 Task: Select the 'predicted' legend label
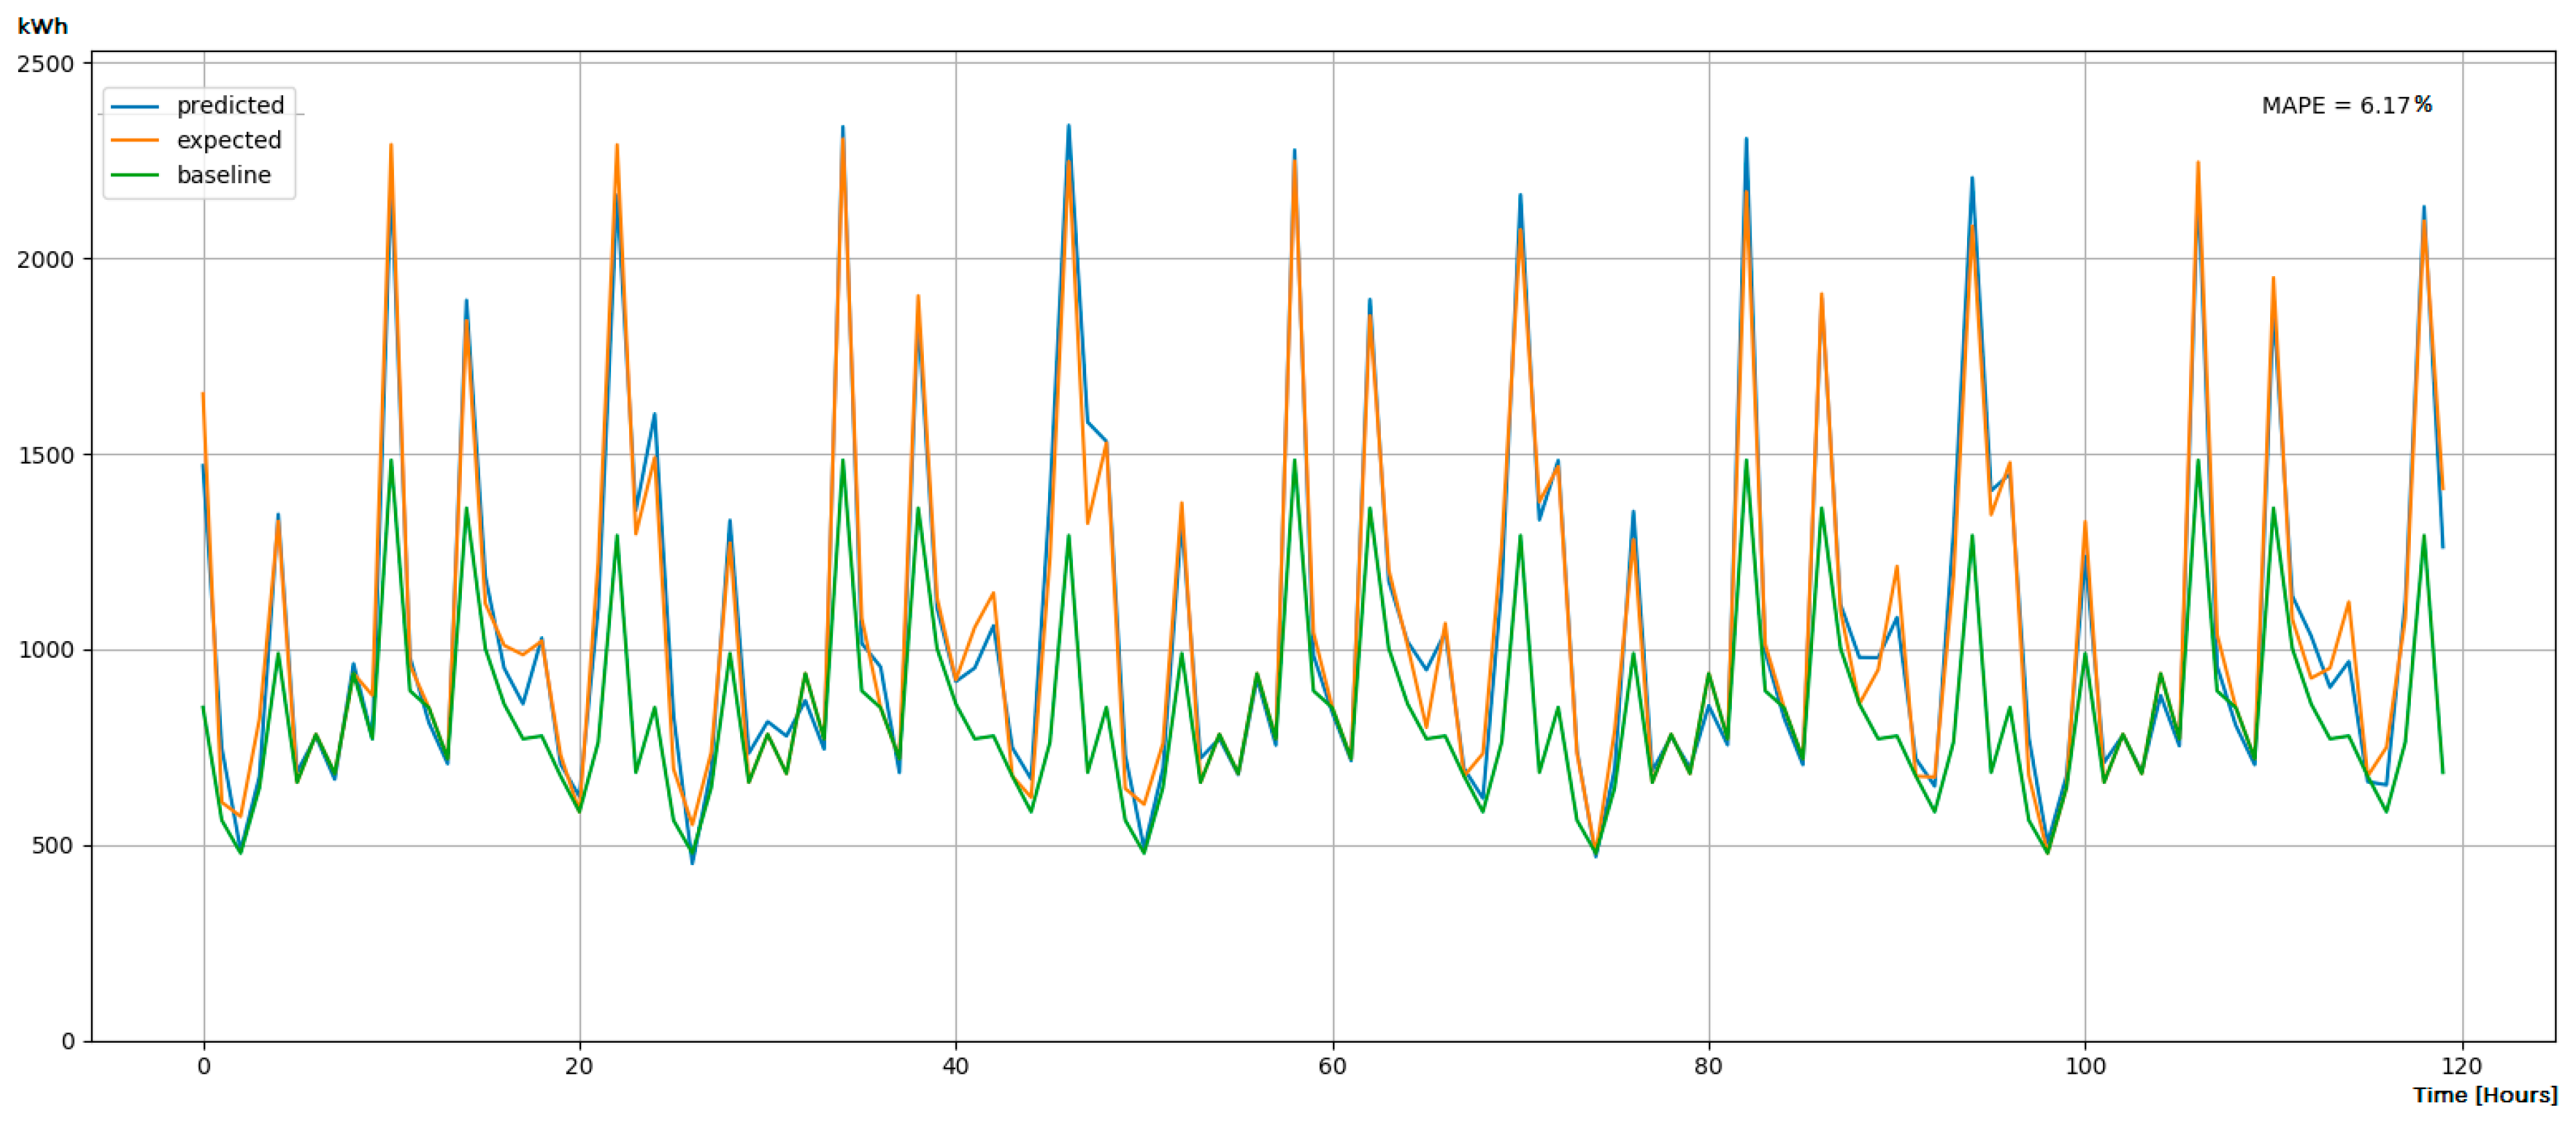230,106
